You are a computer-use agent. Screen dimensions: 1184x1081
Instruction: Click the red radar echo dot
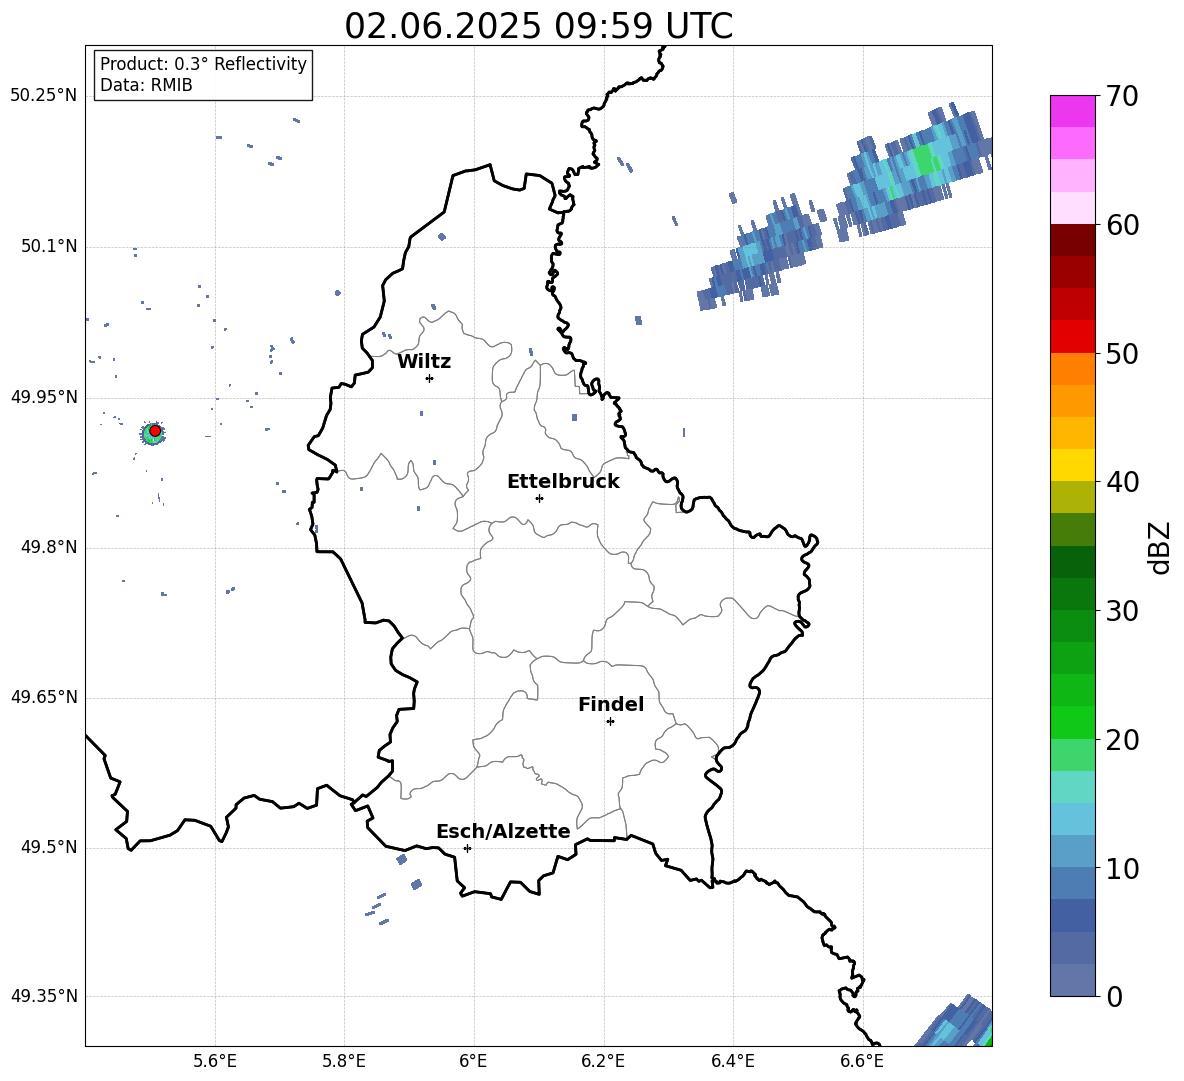[155, 431]
